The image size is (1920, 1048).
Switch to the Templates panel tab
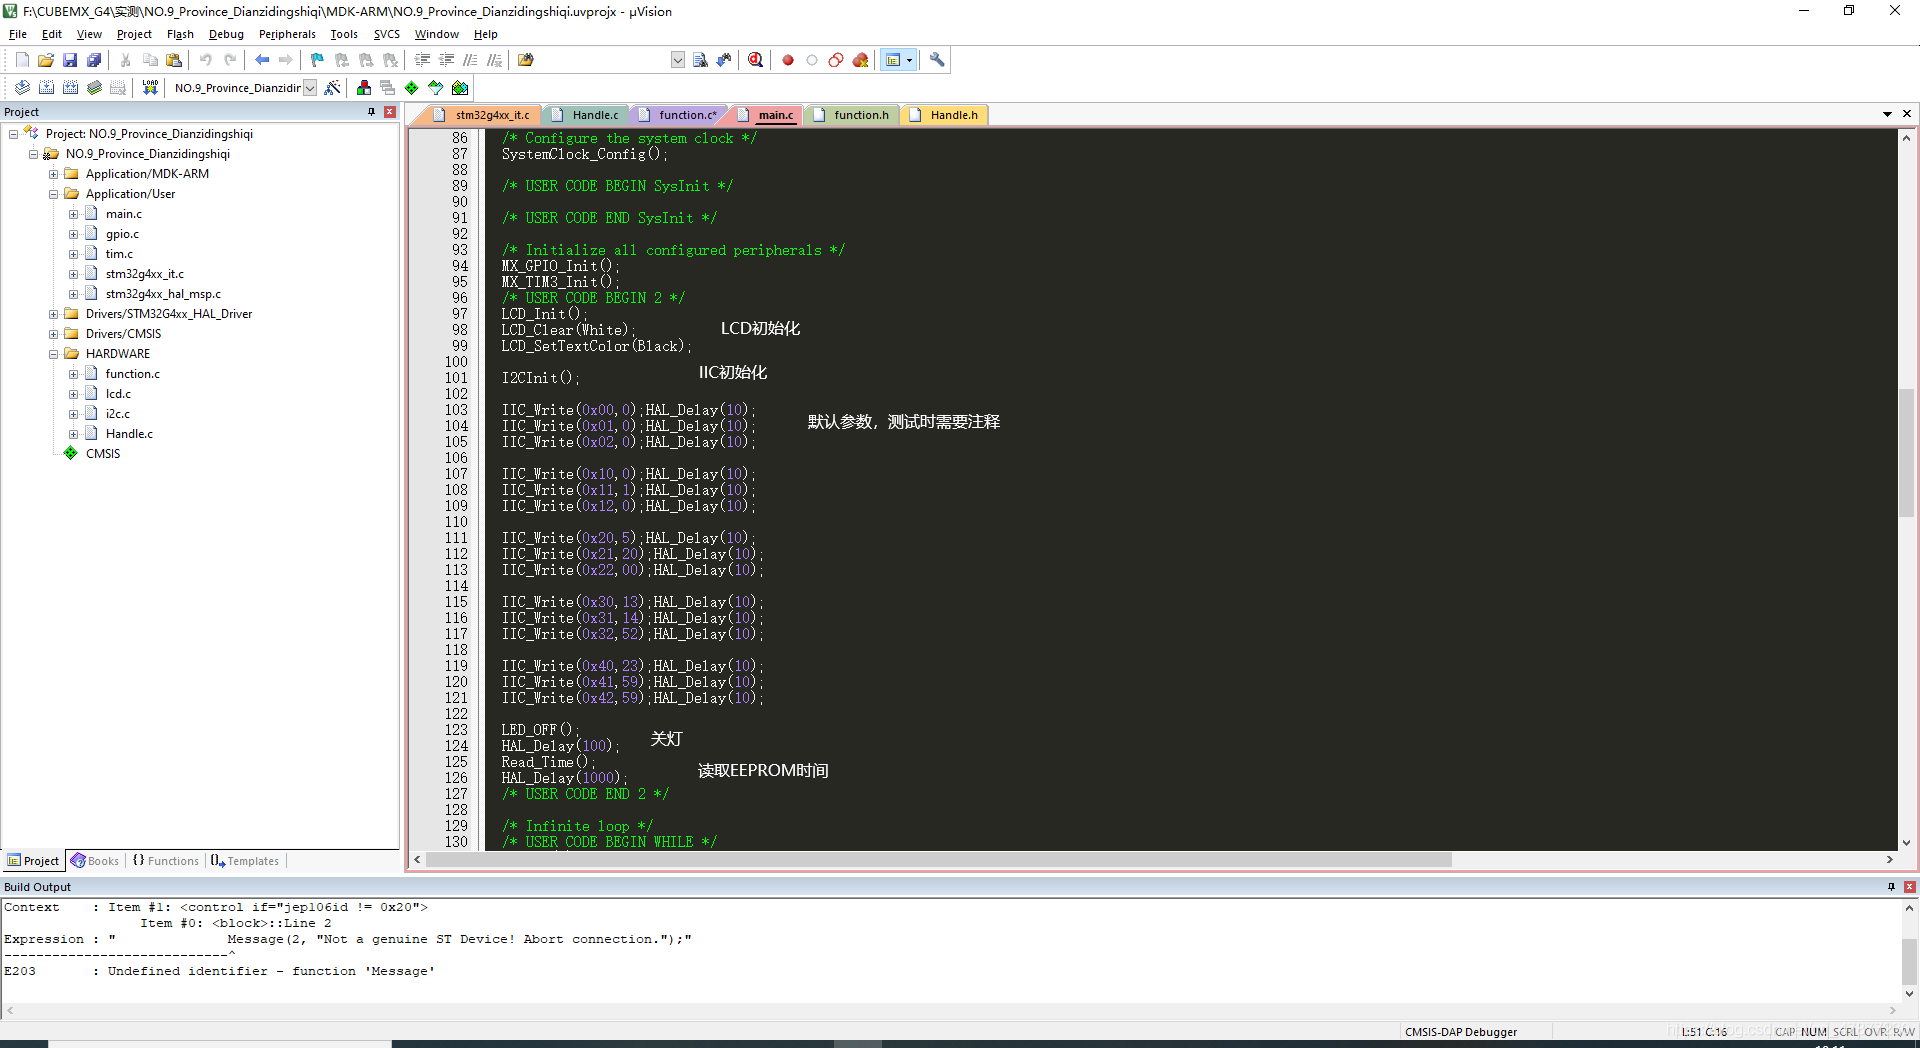click(245, 861)
